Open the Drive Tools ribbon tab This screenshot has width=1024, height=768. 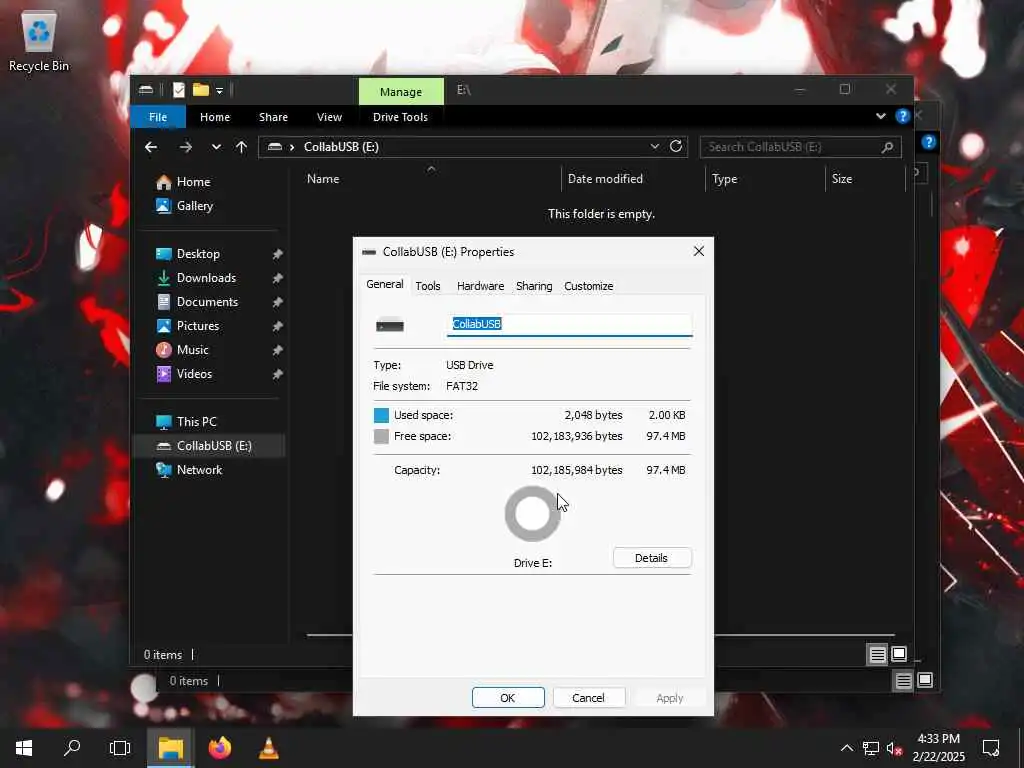coord(400,117)
